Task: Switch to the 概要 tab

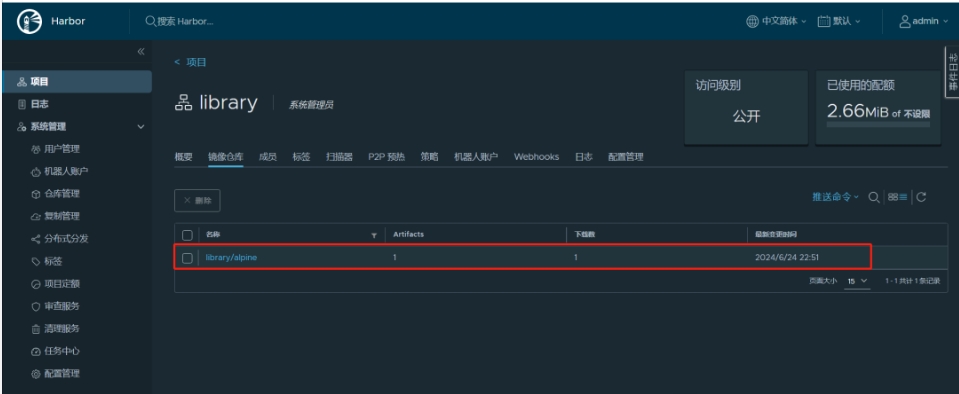Action: [x=183, y=157]
